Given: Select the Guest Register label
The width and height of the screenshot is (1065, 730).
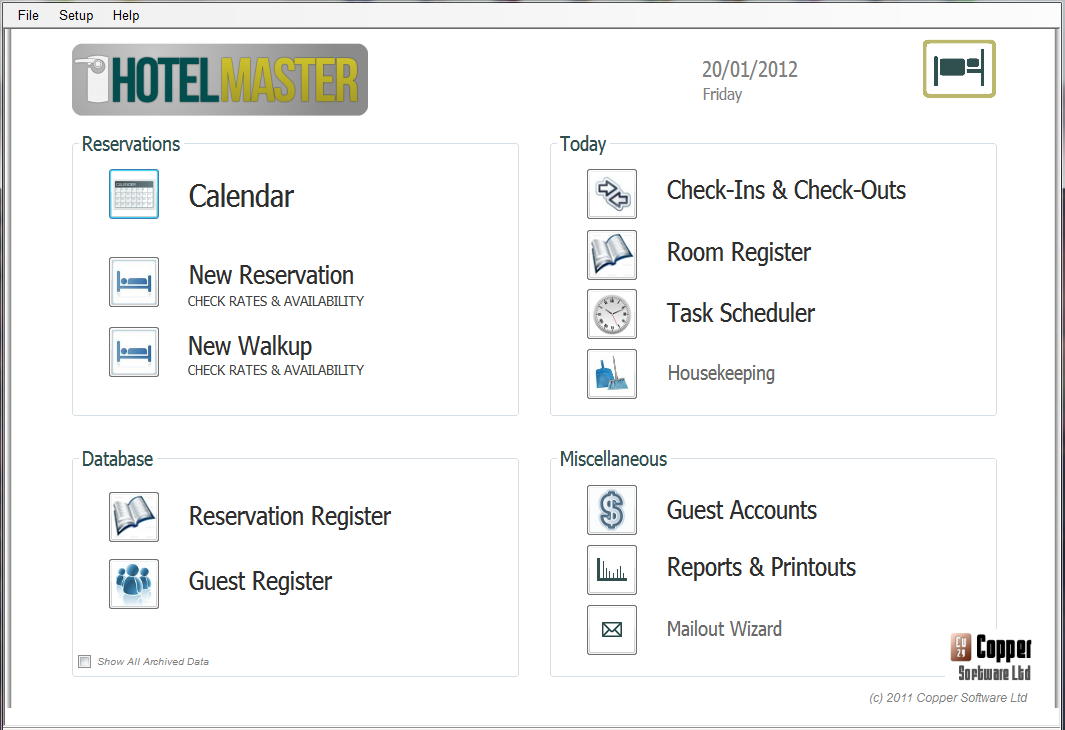Looking at the screenshot, I should (260, 581).
